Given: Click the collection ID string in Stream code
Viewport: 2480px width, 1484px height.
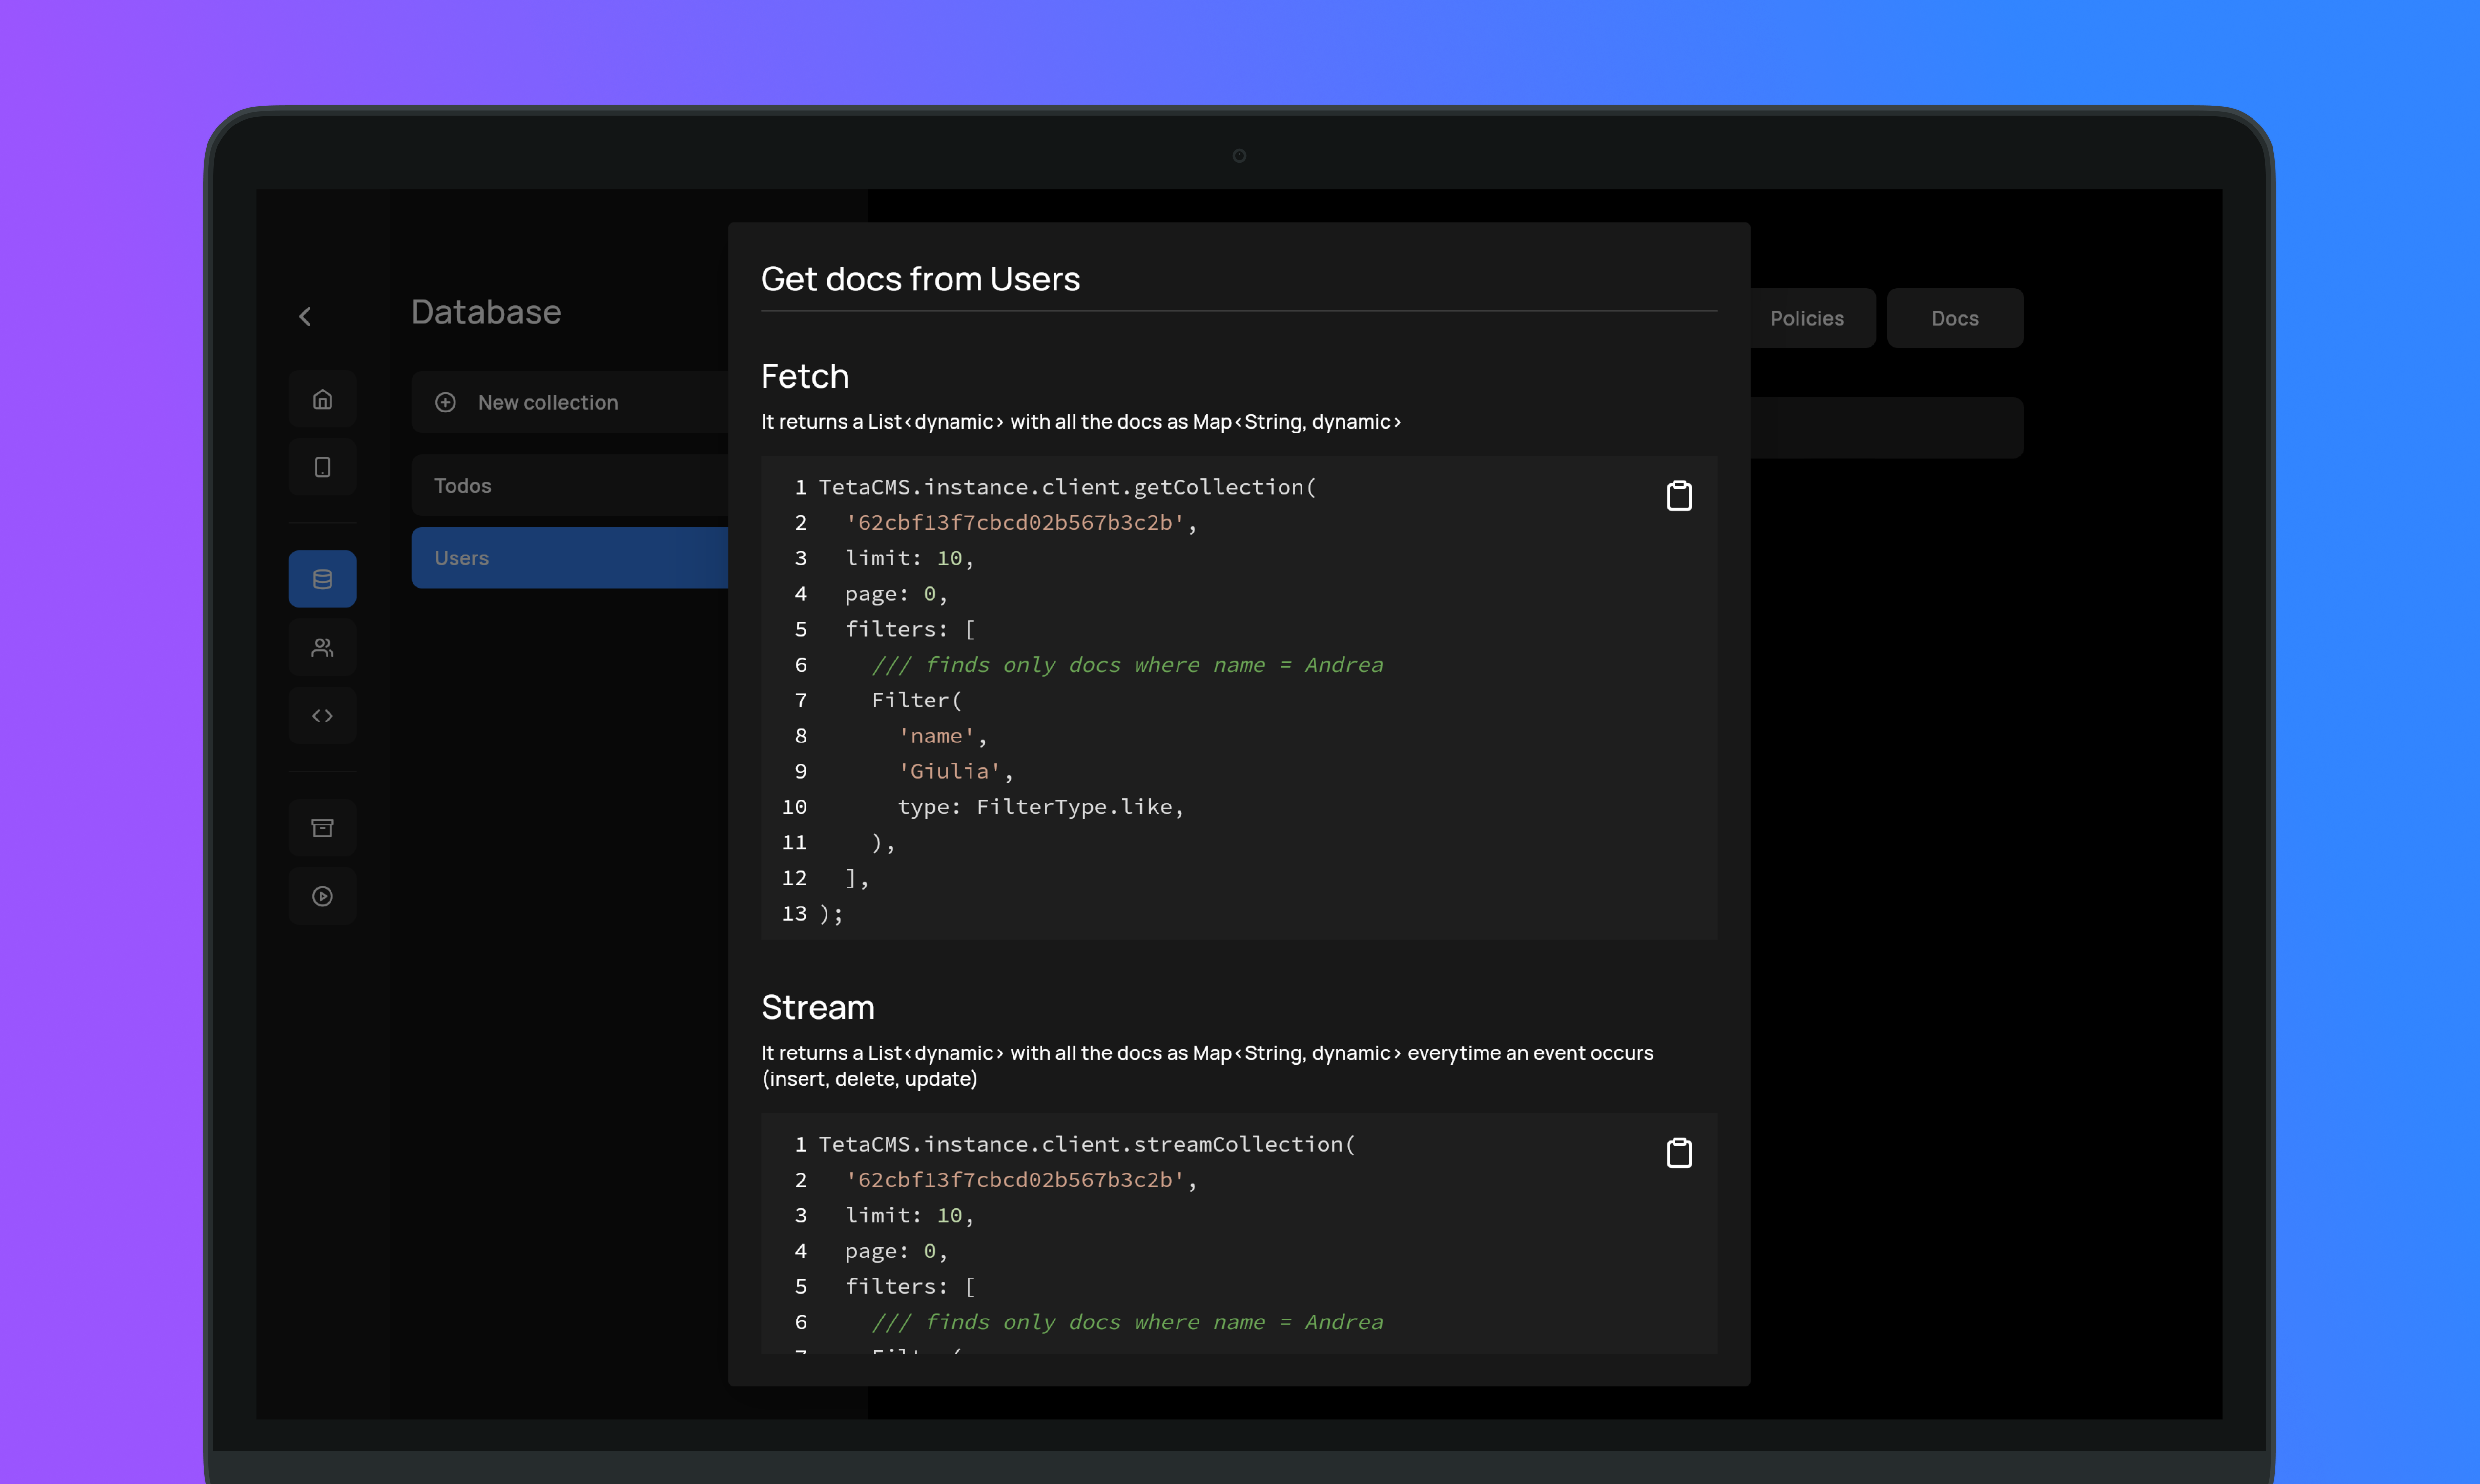Looking at the screenshot, I should [x=1015, y=1180].
